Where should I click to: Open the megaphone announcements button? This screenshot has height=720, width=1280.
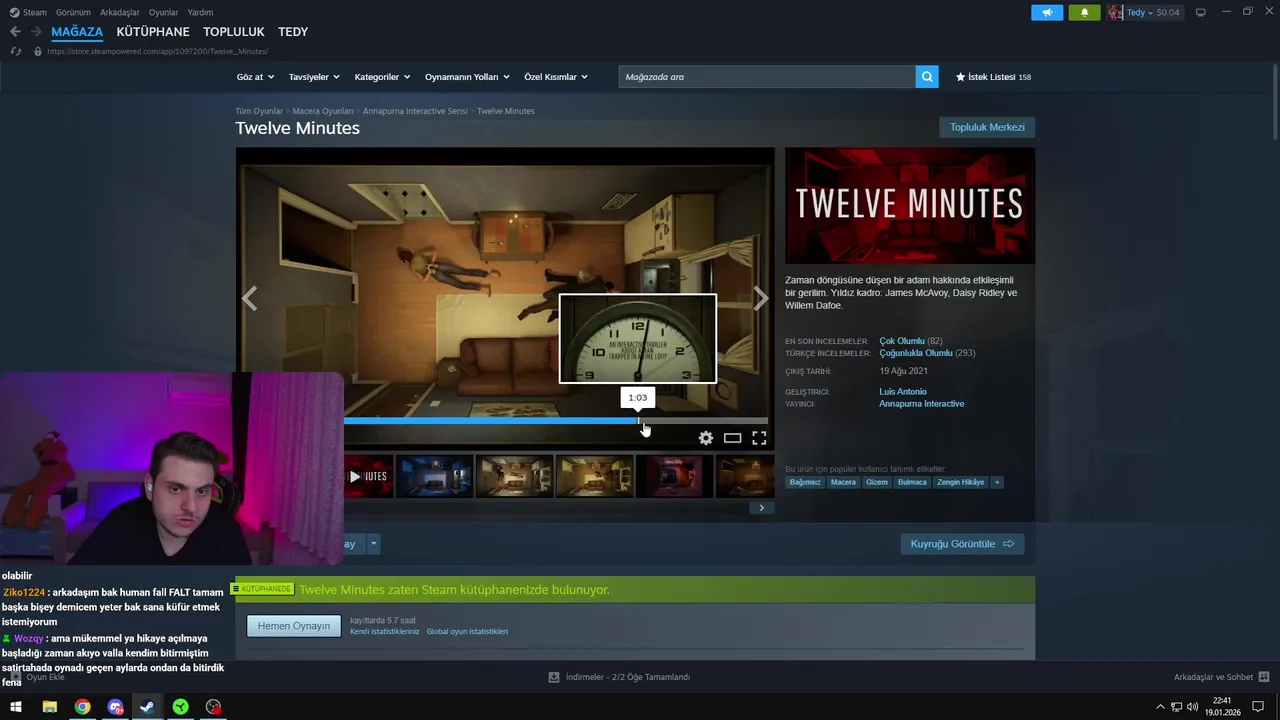point(1047,13)
